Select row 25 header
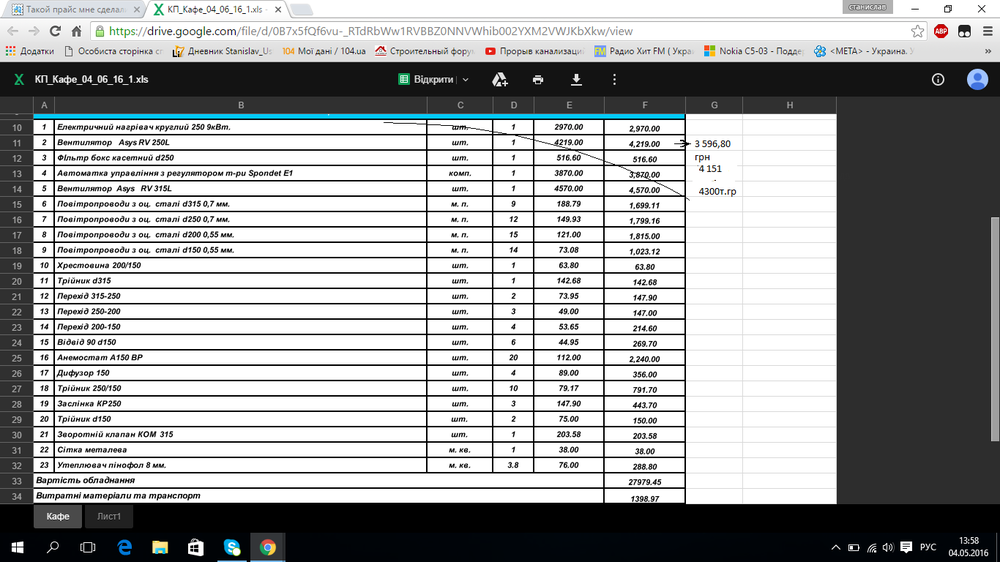Screen dimensions: 1000x562 coord(17,358)
